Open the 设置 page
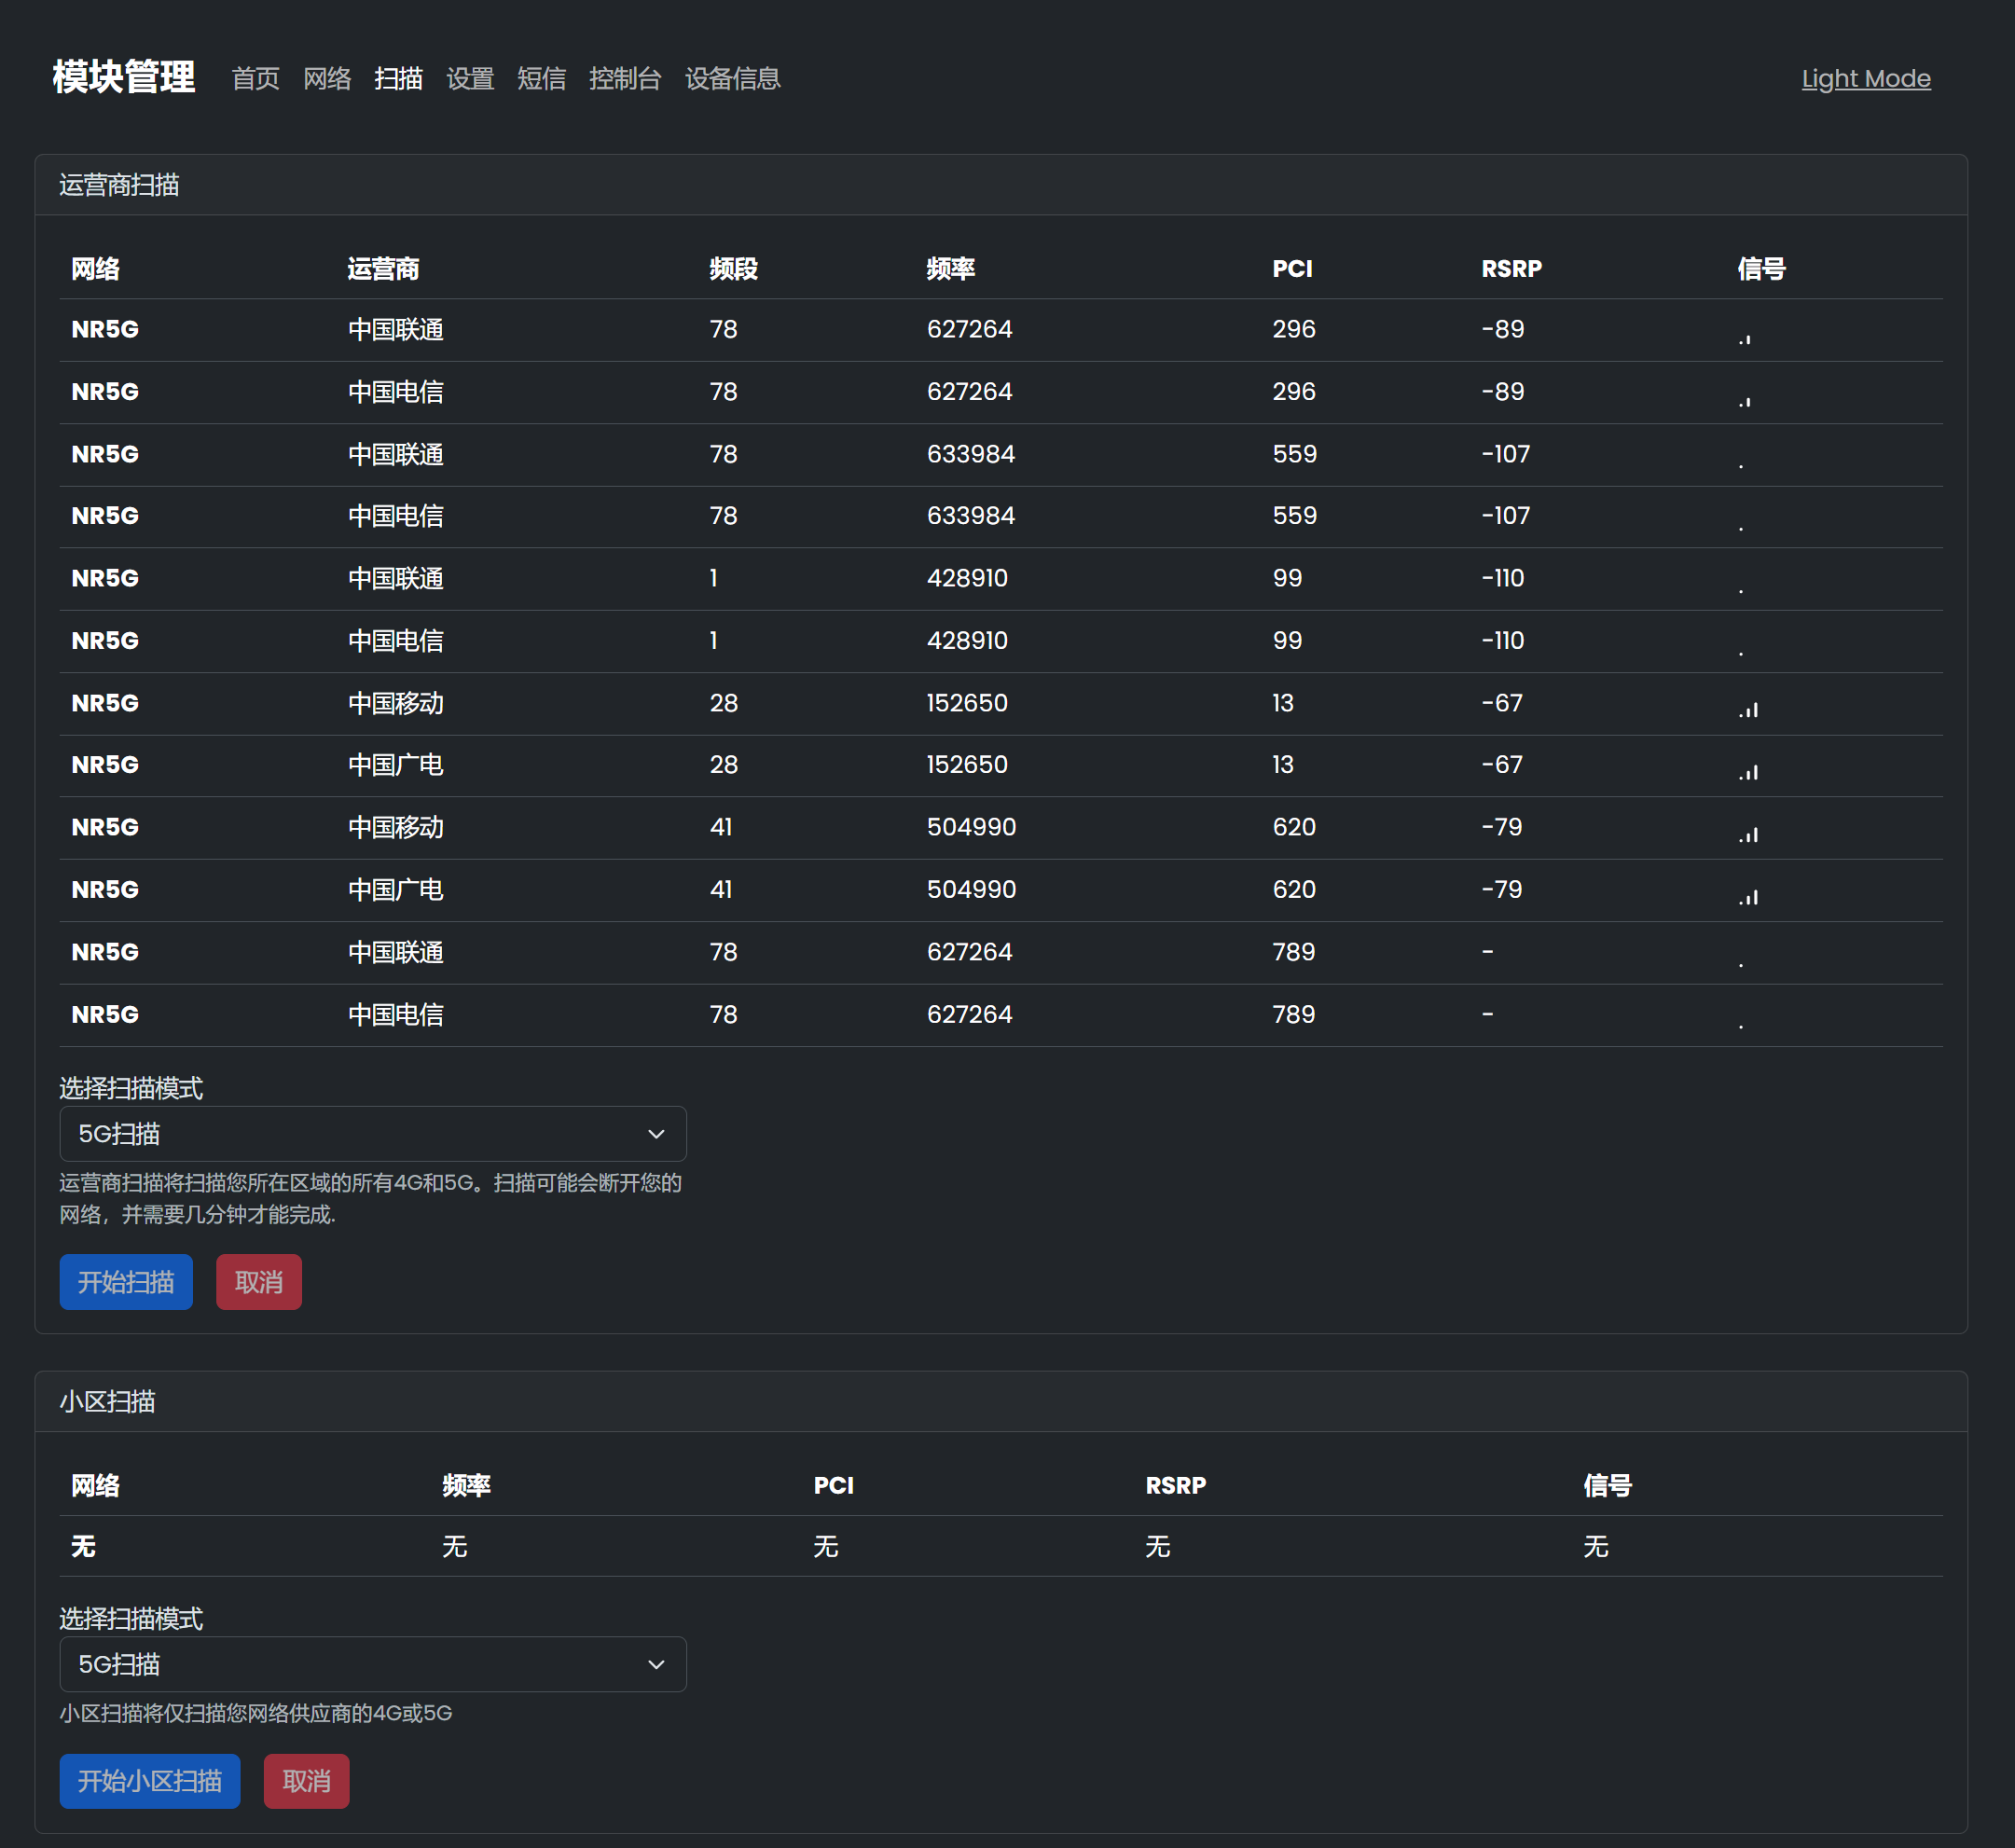This screenshot has height=1848, width=2015. pyautogui.click(x=470, y=78)
